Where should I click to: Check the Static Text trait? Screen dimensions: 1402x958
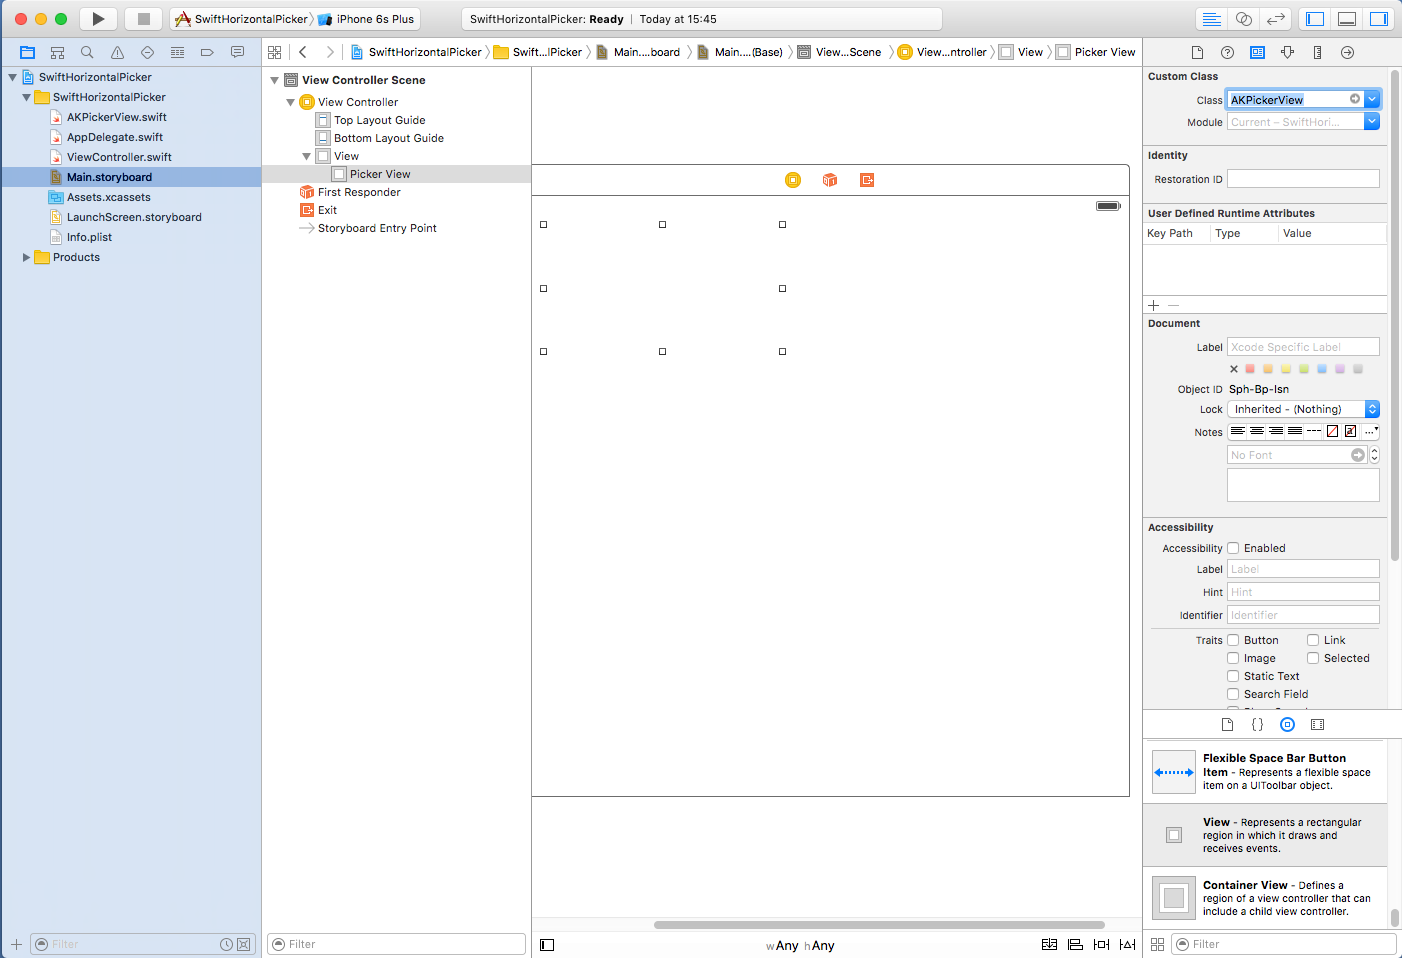pos(1233,676)
